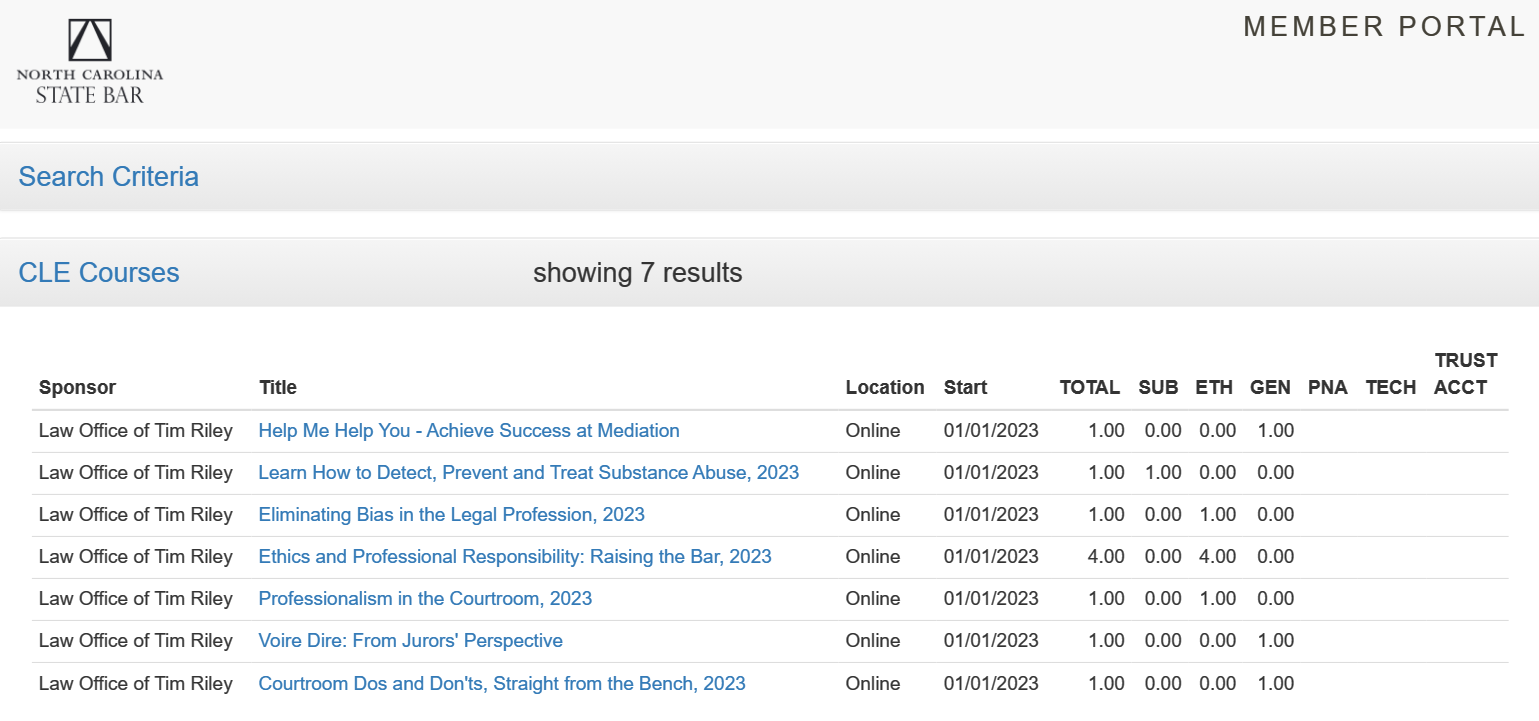Click the GEN column header

[1270, 388]
